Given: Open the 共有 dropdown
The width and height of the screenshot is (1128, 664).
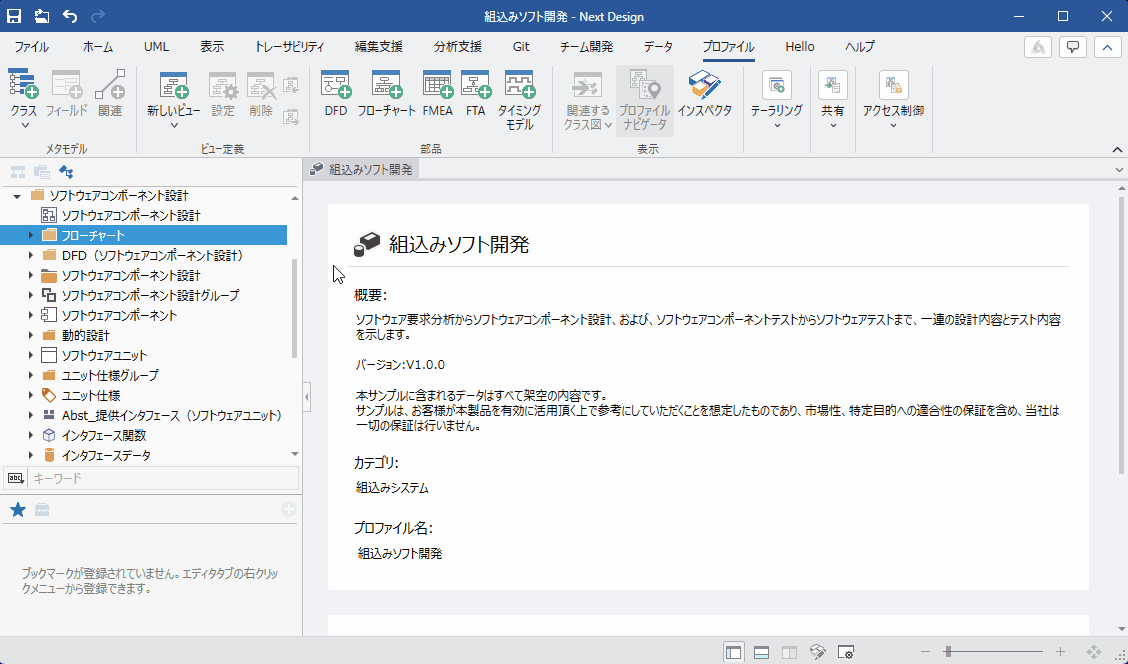Looking at the screenshot, I should [x=832, y=100].
